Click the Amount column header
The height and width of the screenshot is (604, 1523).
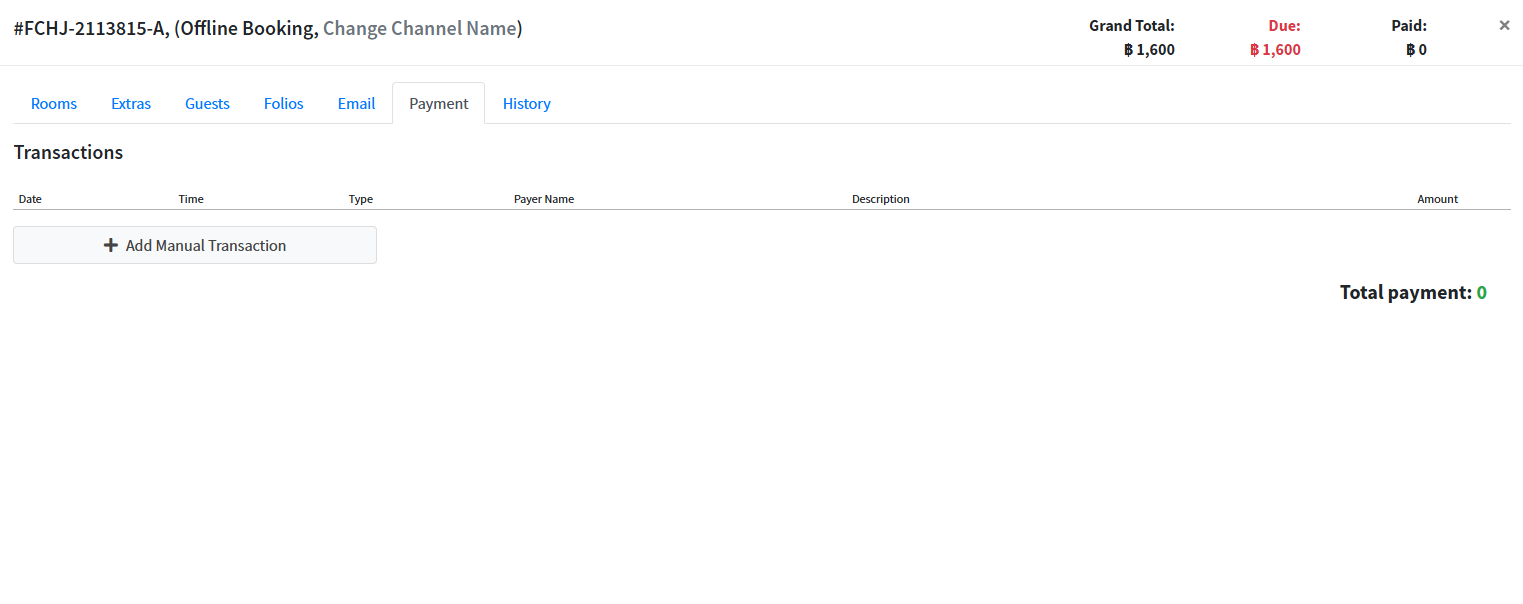[x=1437, y=199]
